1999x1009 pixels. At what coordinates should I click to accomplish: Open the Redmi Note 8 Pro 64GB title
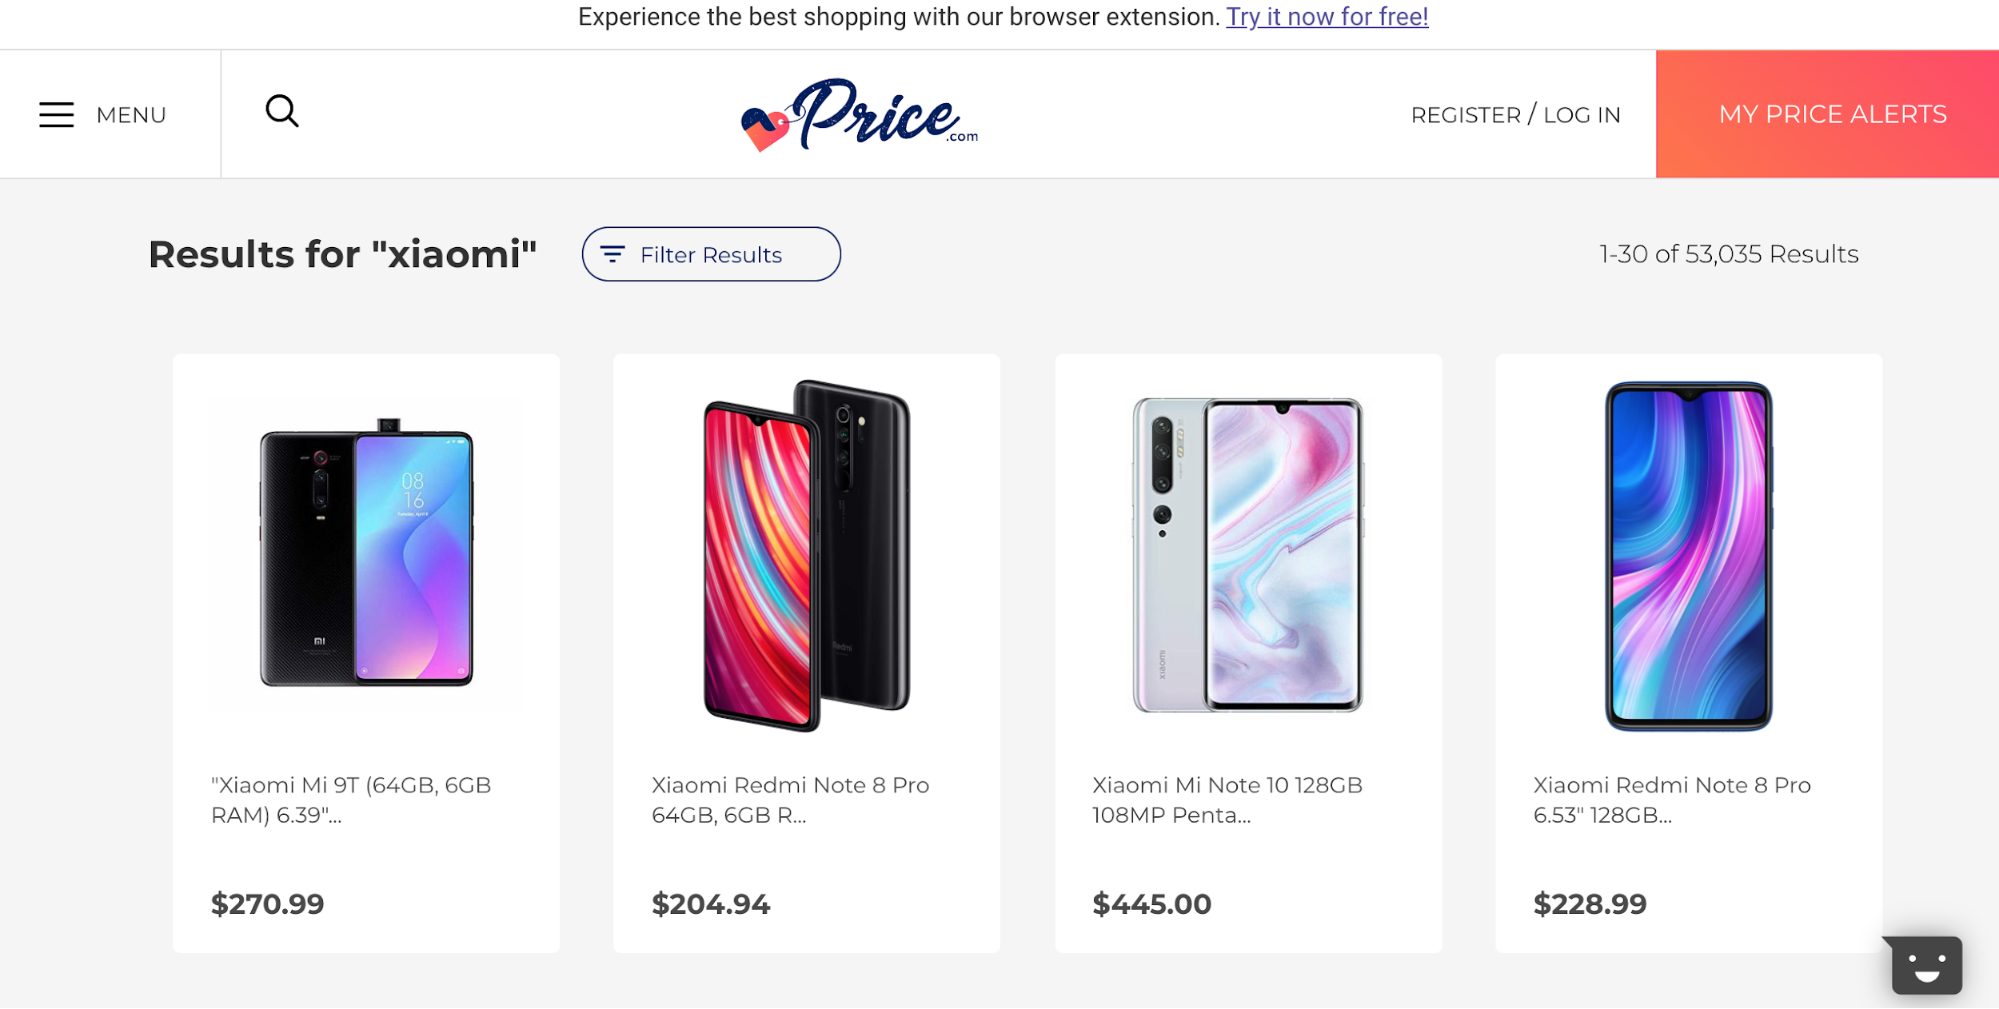pos(790,800)
